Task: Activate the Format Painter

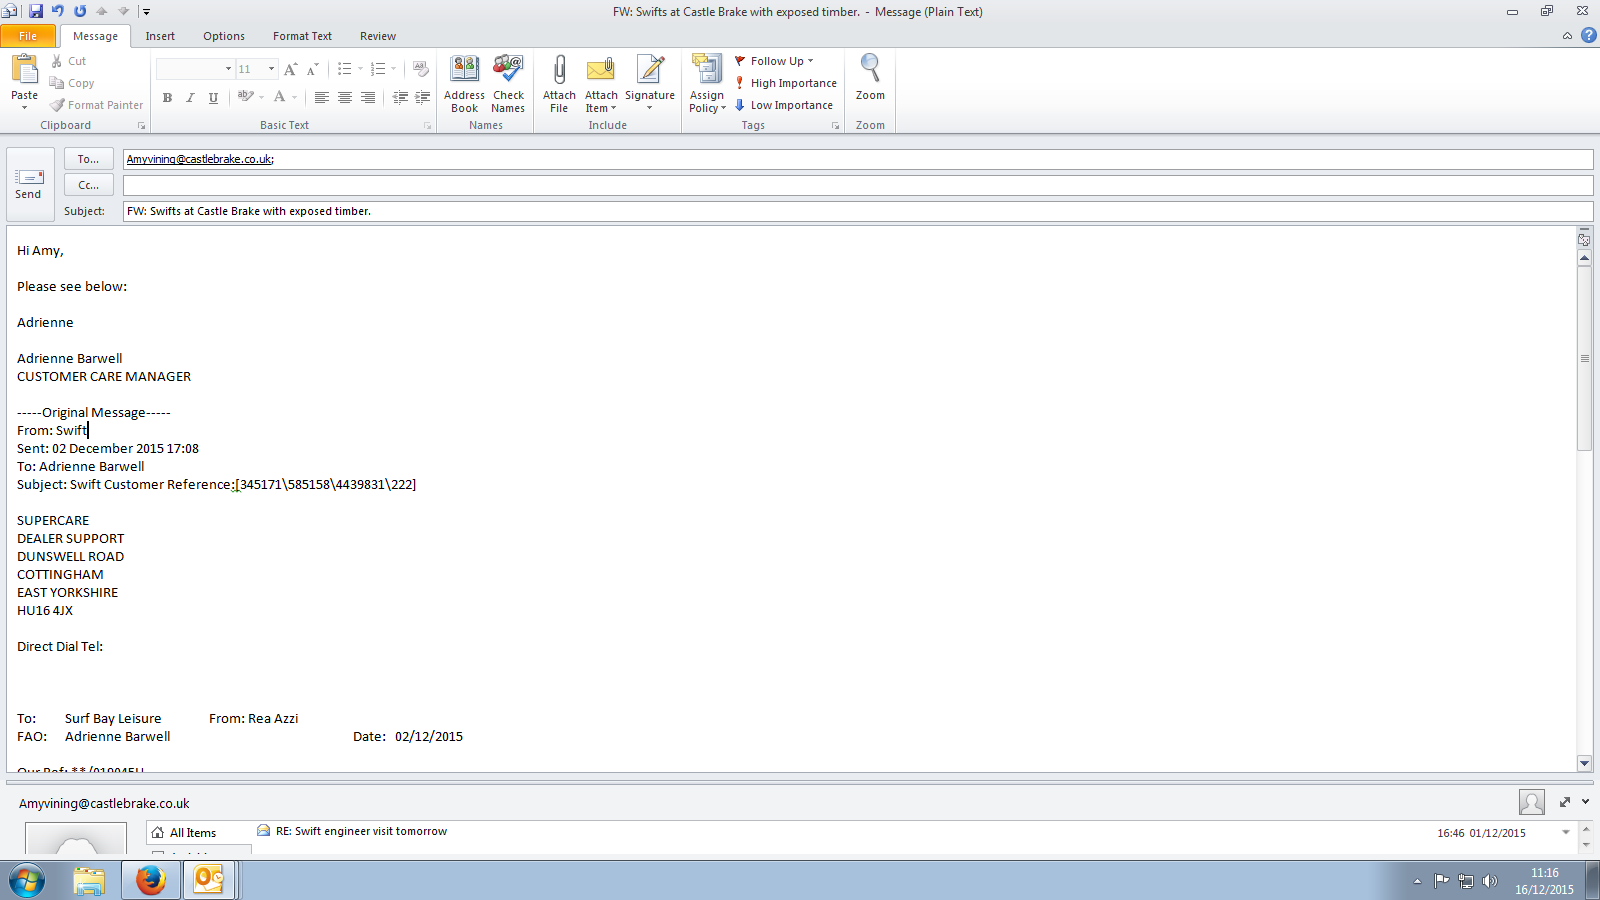Action: tap(96, 105)
